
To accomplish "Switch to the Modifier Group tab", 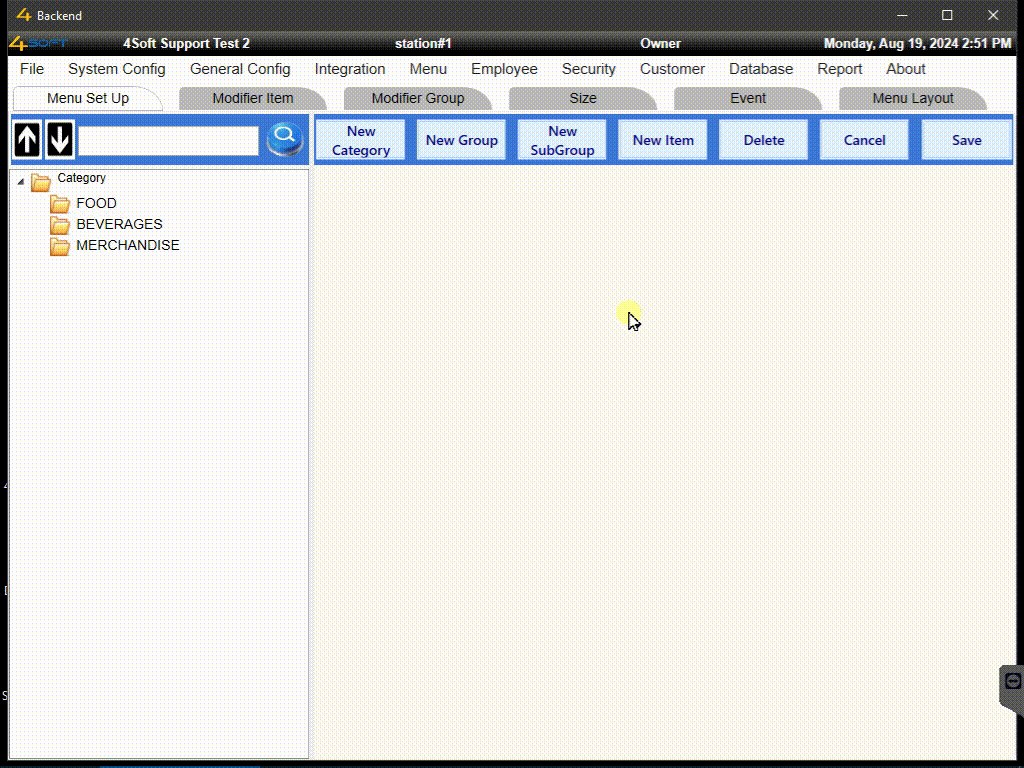I will pyautogui.click(x=418, y=99).
